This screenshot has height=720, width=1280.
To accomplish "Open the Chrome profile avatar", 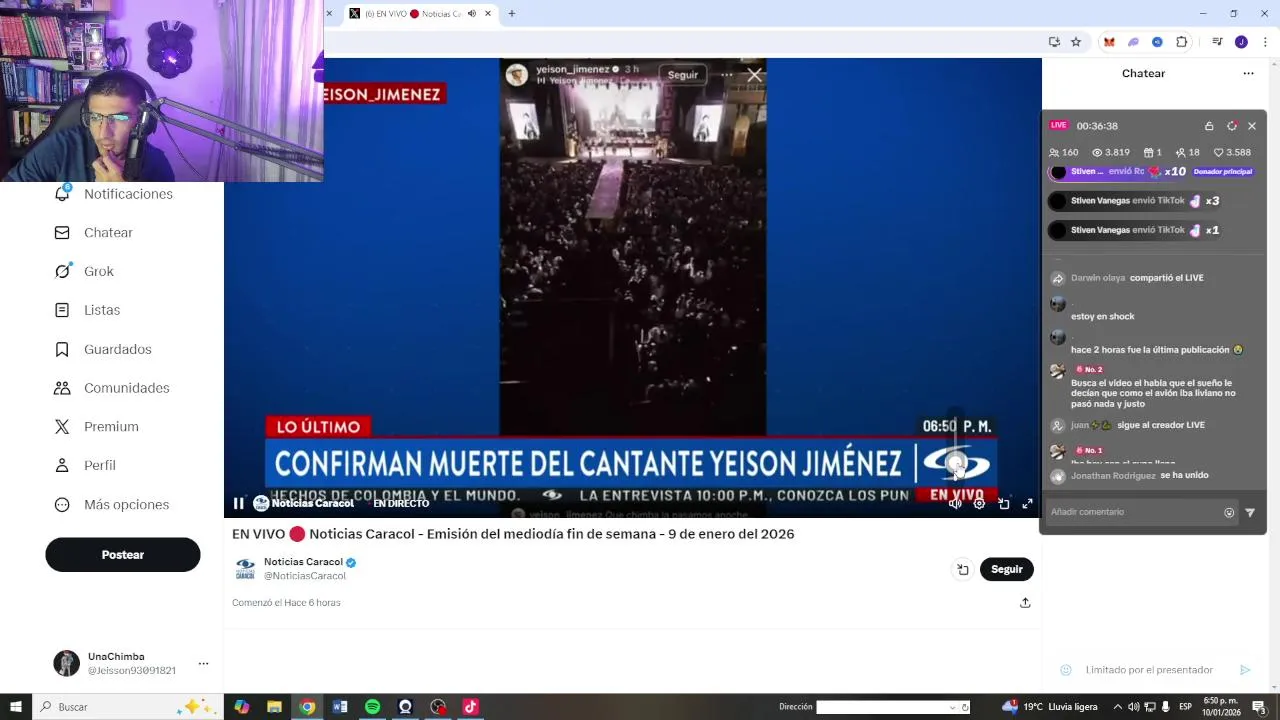I will pyautogui.click(x=1241, y=42).
